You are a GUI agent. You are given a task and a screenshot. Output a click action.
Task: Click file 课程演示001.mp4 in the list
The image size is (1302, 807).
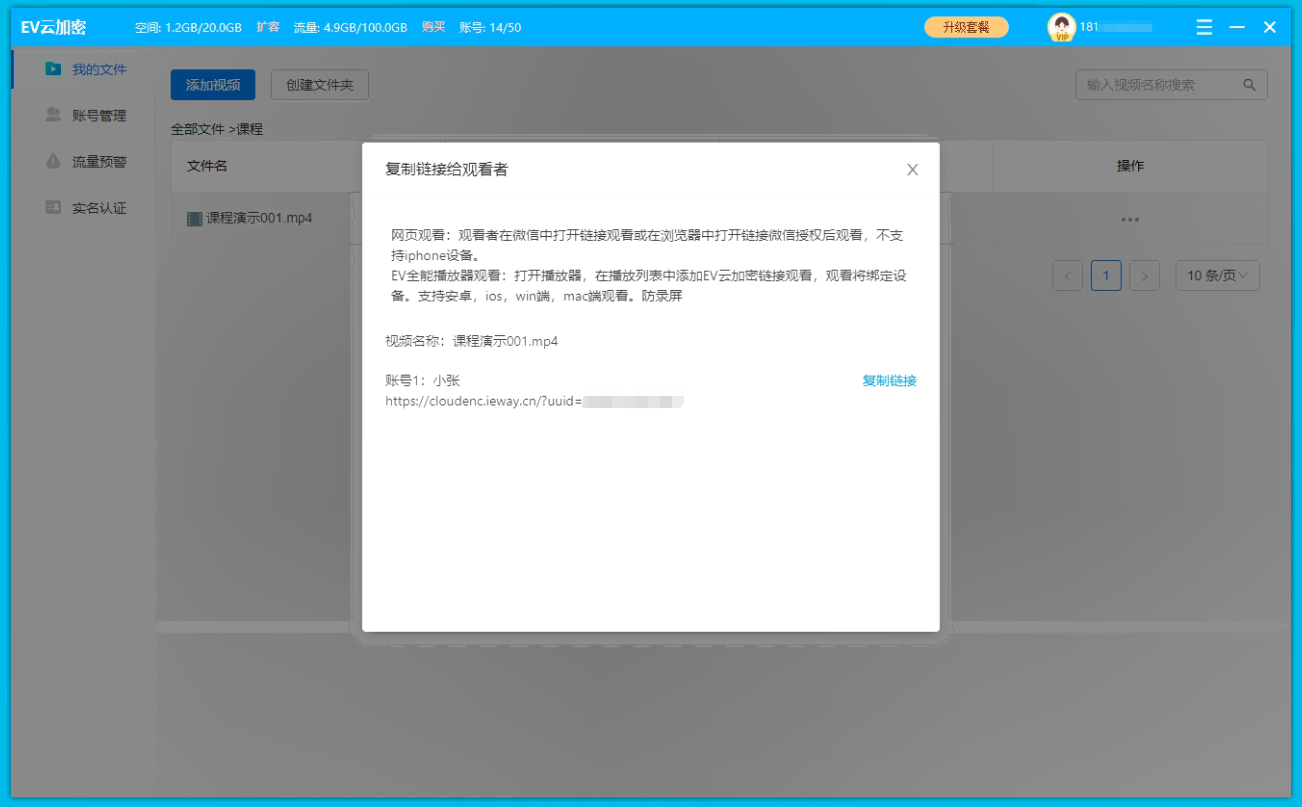[259, 218]
